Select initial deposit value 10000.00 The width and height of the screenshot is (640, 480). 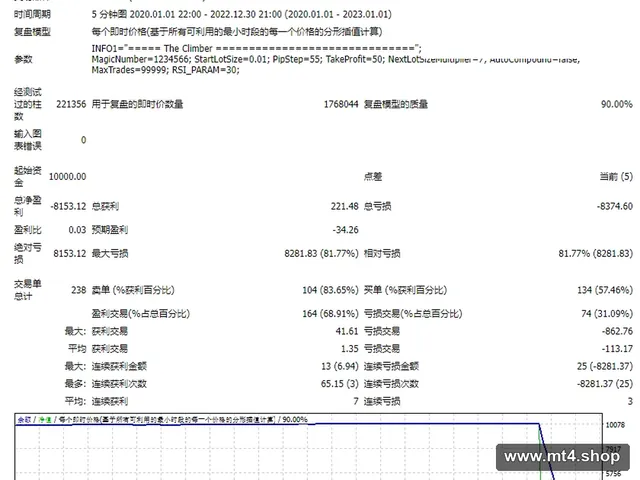click(67, 176)
